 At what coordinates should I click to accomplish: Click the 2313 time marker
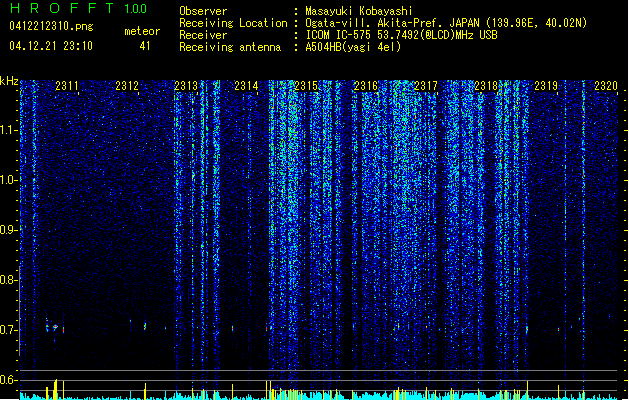186,86
